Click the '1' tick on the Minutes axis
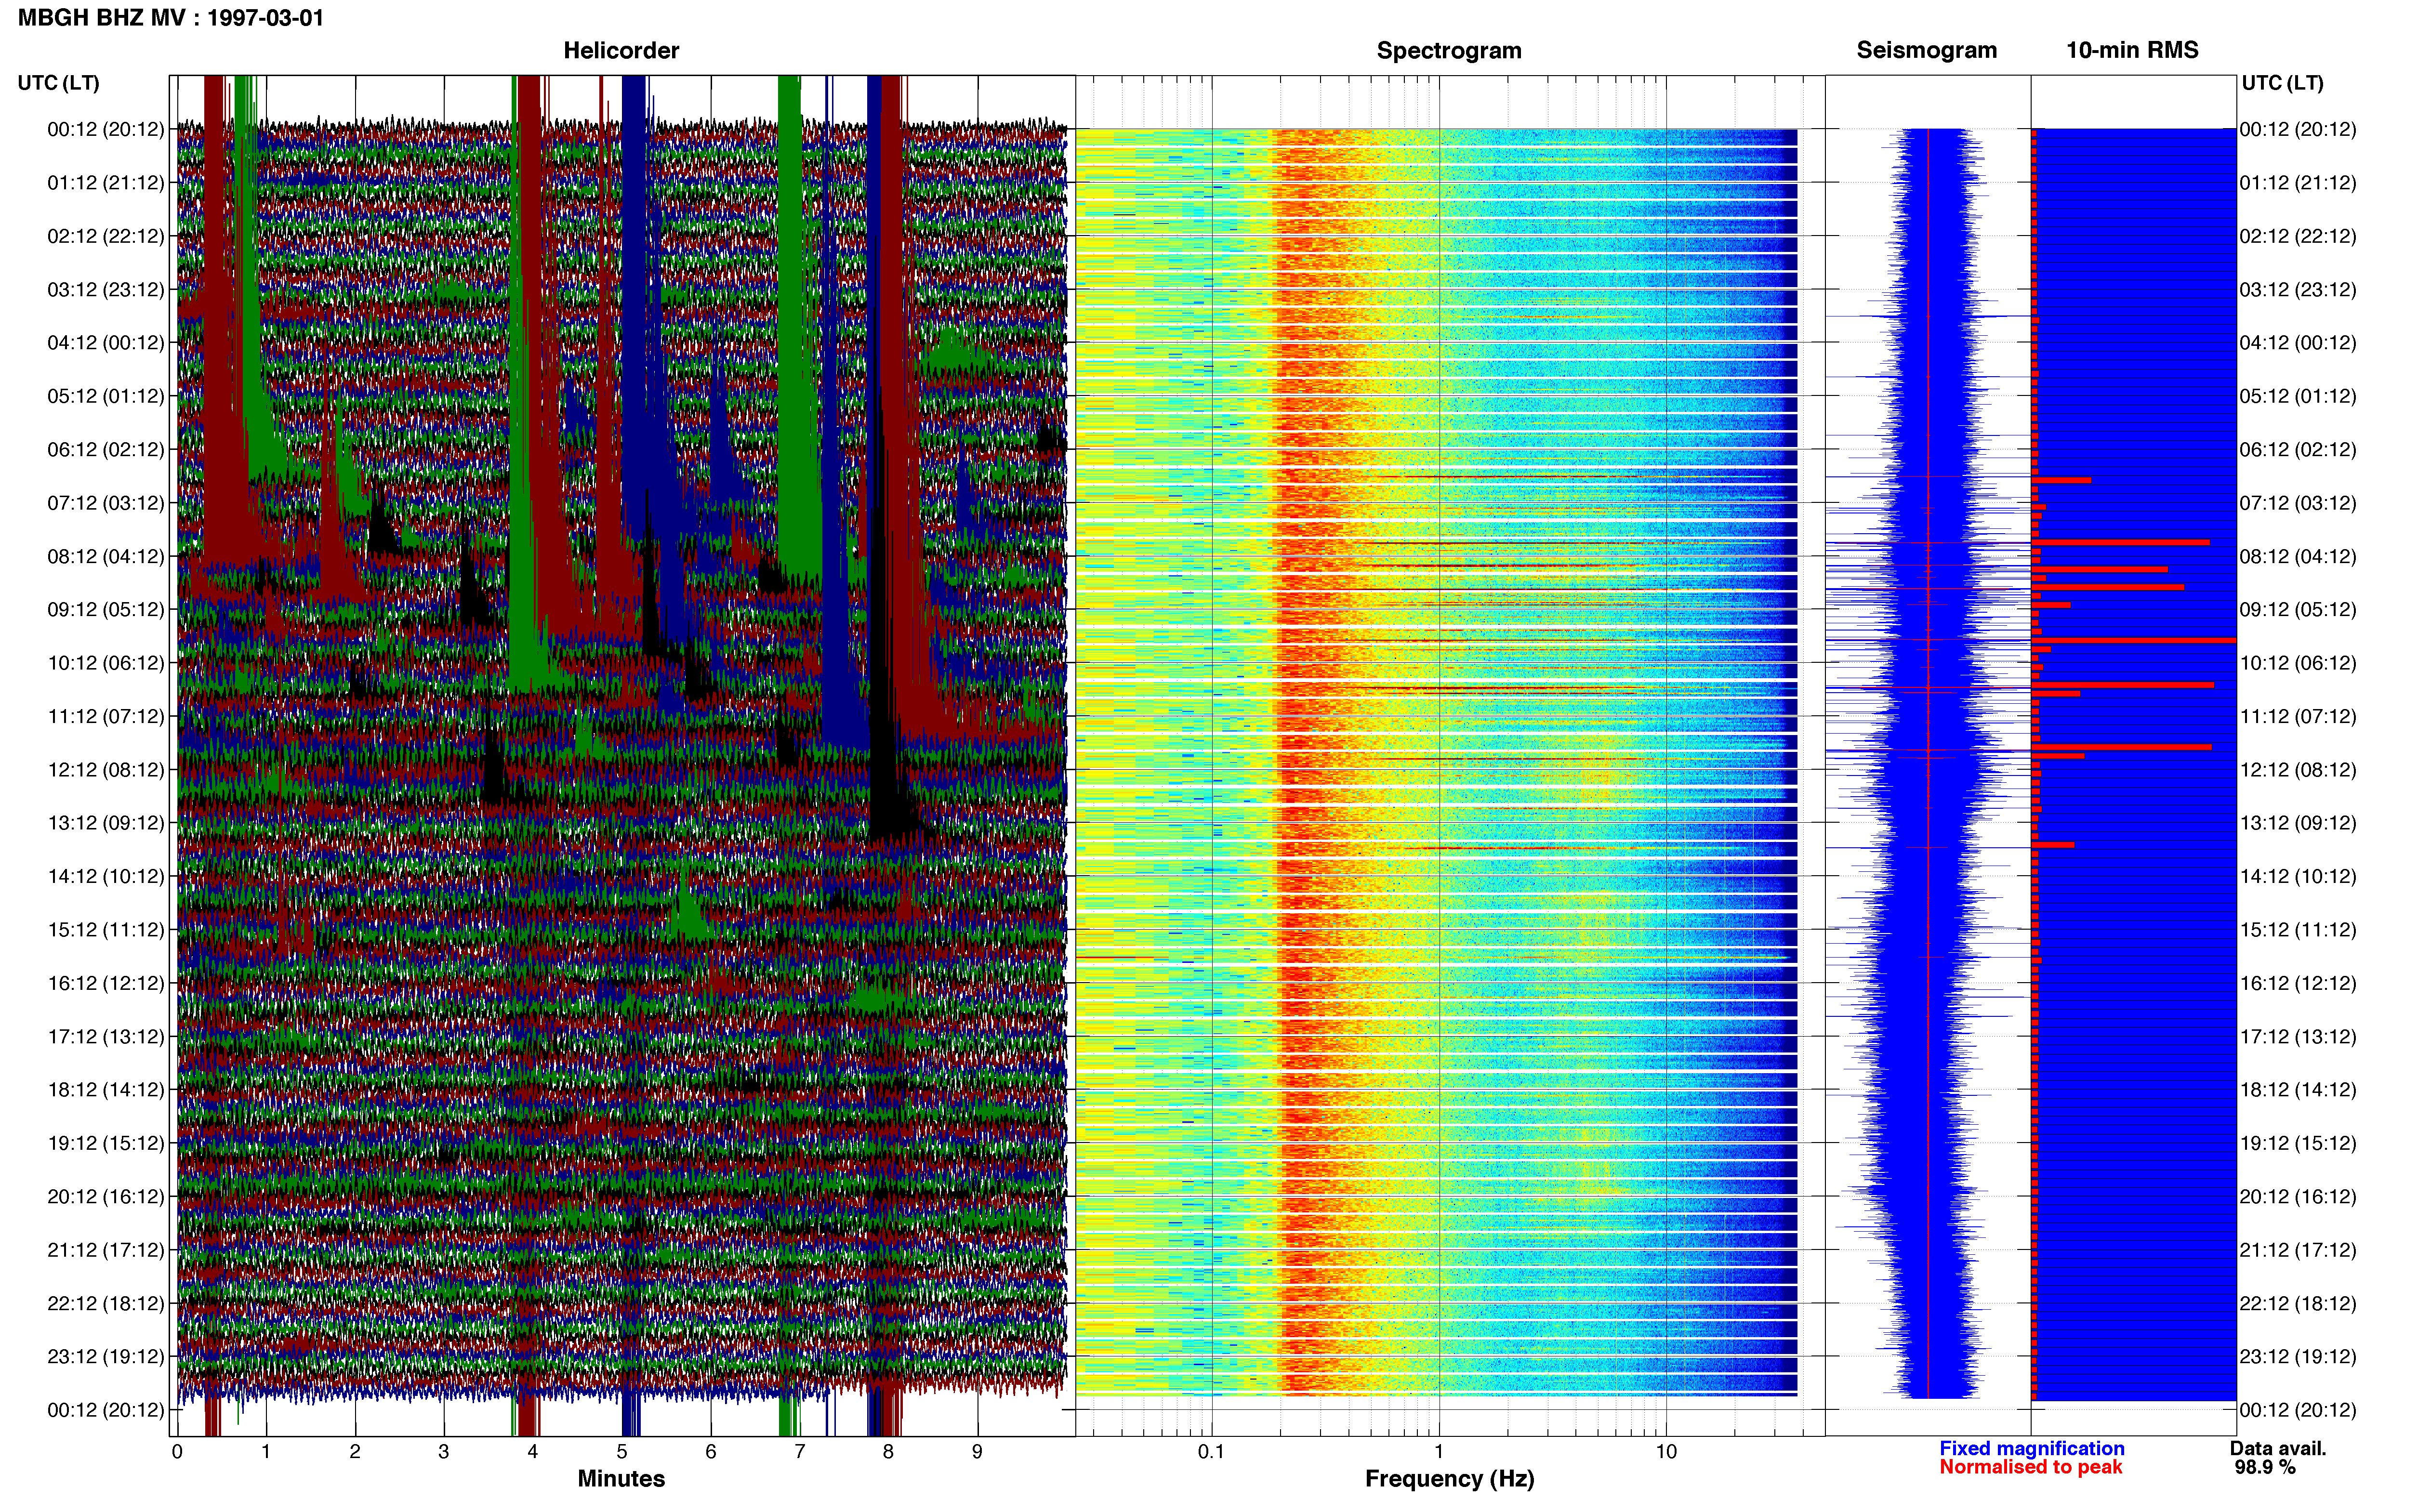 [x=266, y=1451]
